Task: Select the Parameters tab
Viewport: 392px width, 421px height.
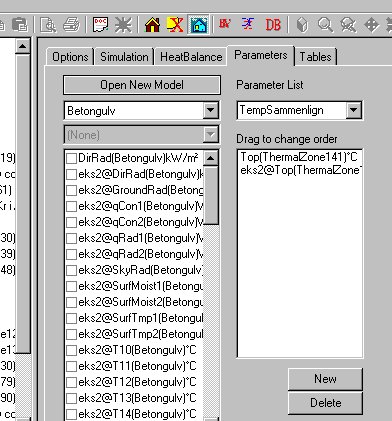Action: pyautogui.click(x=261, y=55)
